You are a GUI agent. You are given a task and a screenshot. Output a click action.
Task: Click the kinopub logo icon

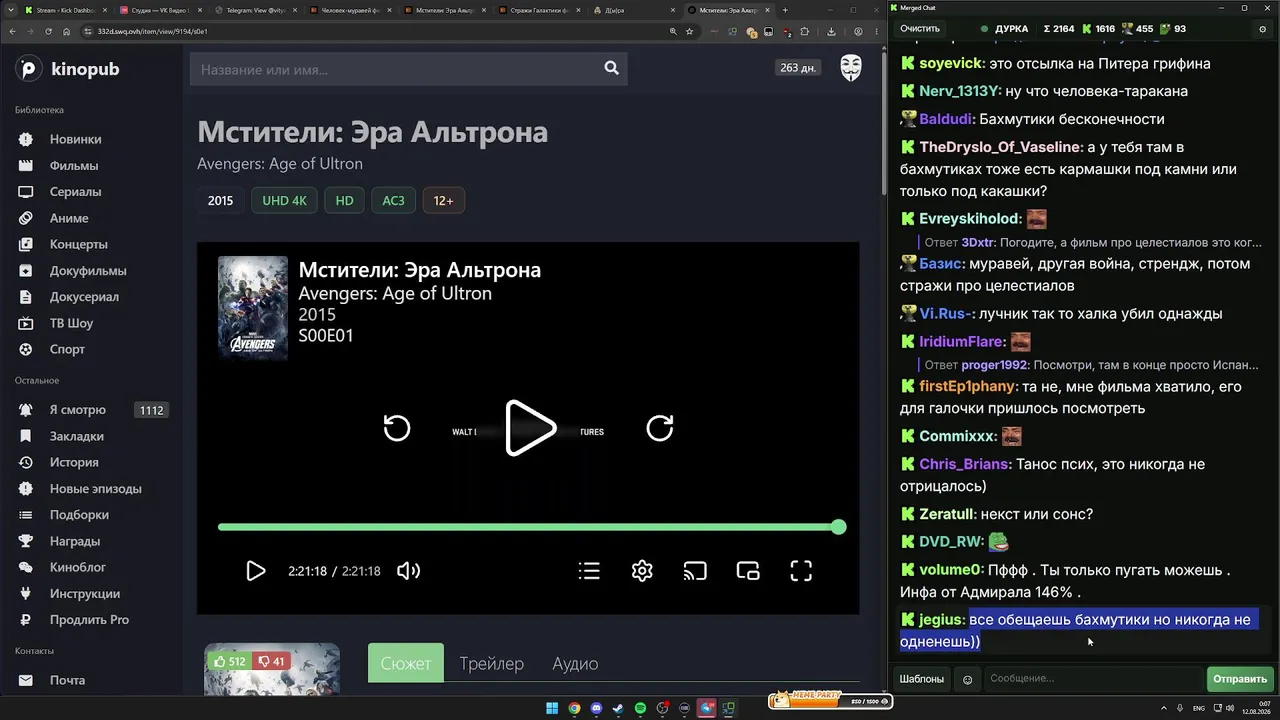(x=29, y=69)
